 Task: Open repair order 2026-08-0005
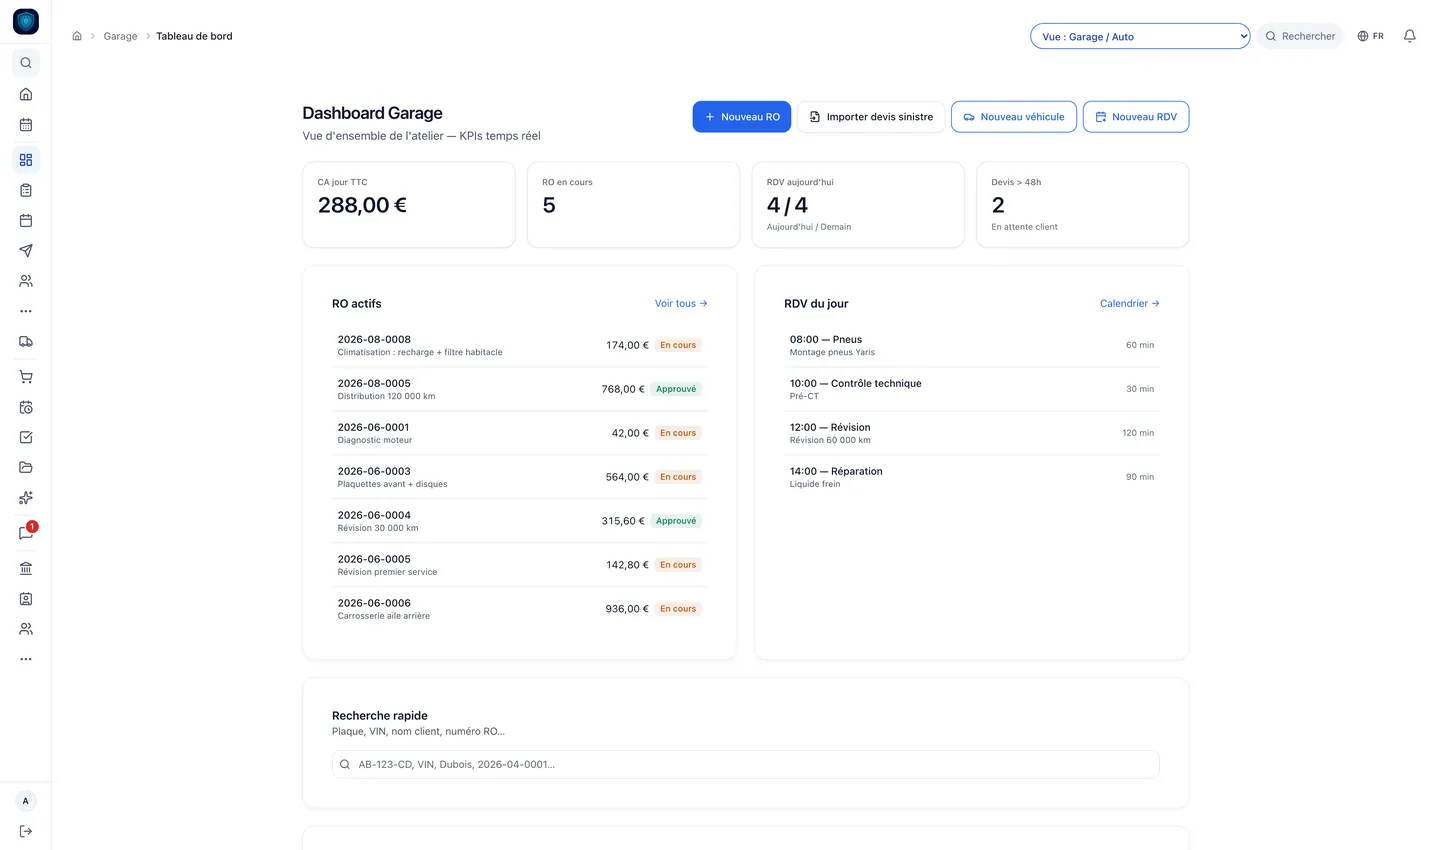coord(520,389)
